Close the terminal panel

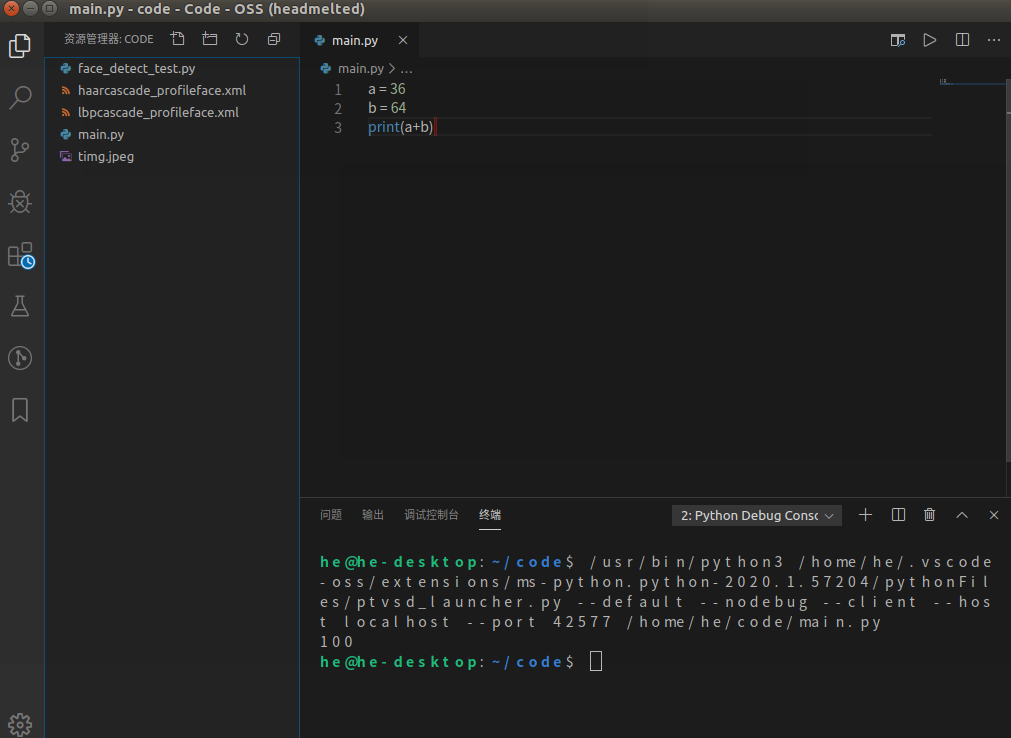[994, 515]
